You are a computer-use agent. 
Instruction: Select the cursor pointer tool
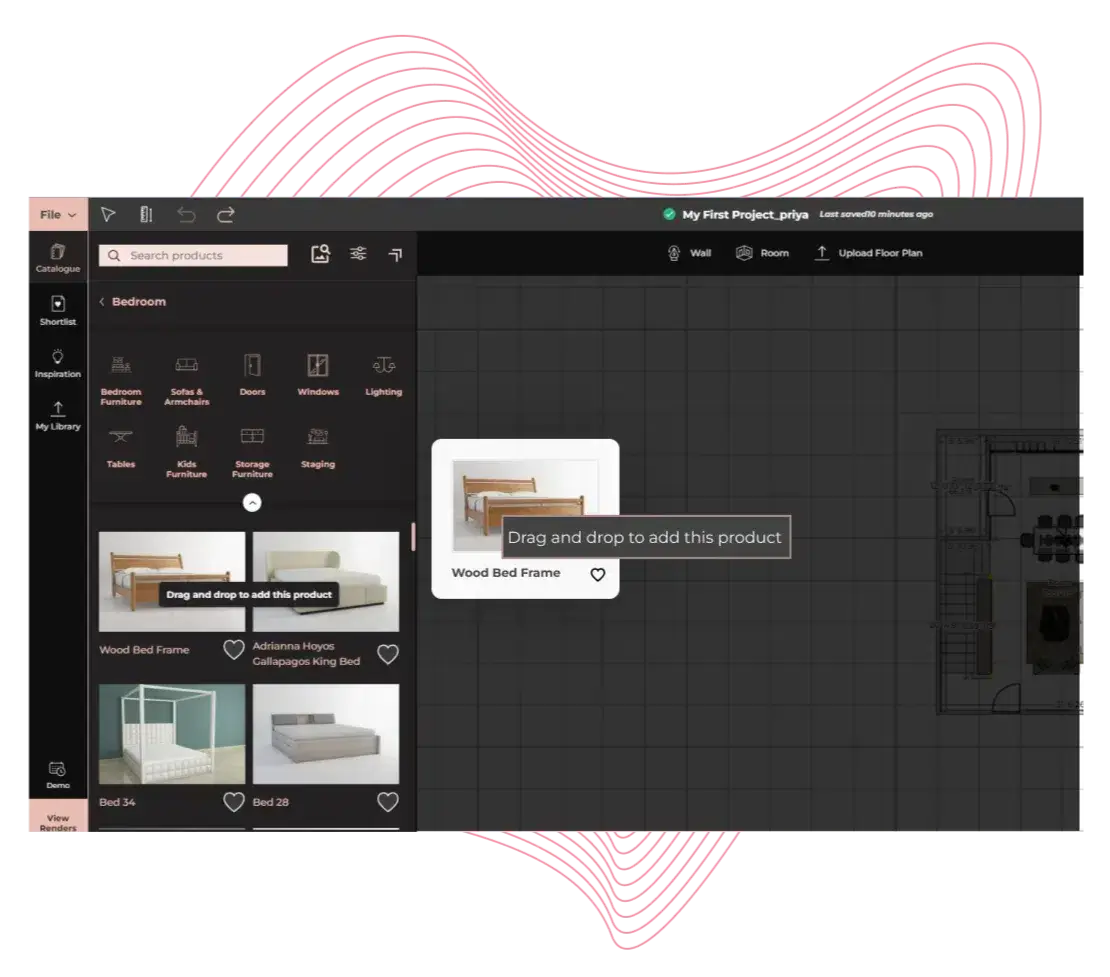[108, 214]
